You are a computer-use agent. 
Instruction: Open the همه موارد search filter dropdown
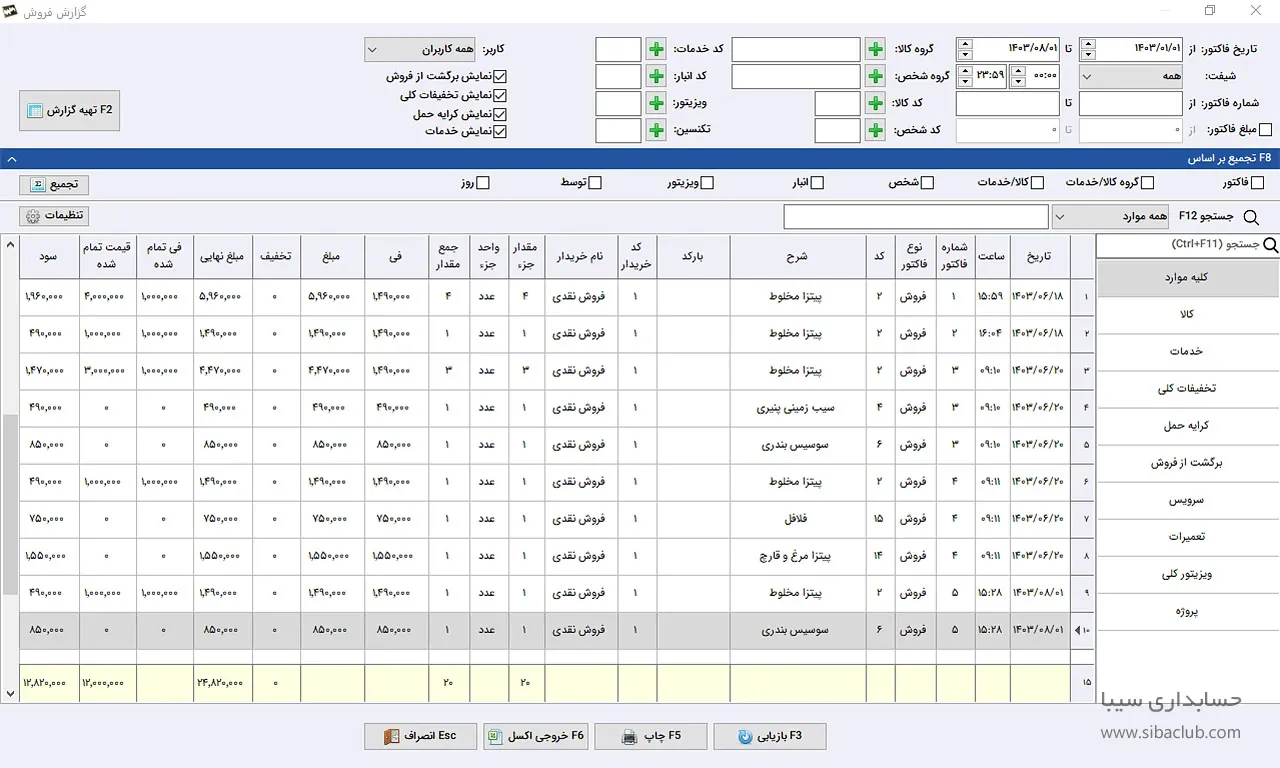click(x=1110, y=217)
